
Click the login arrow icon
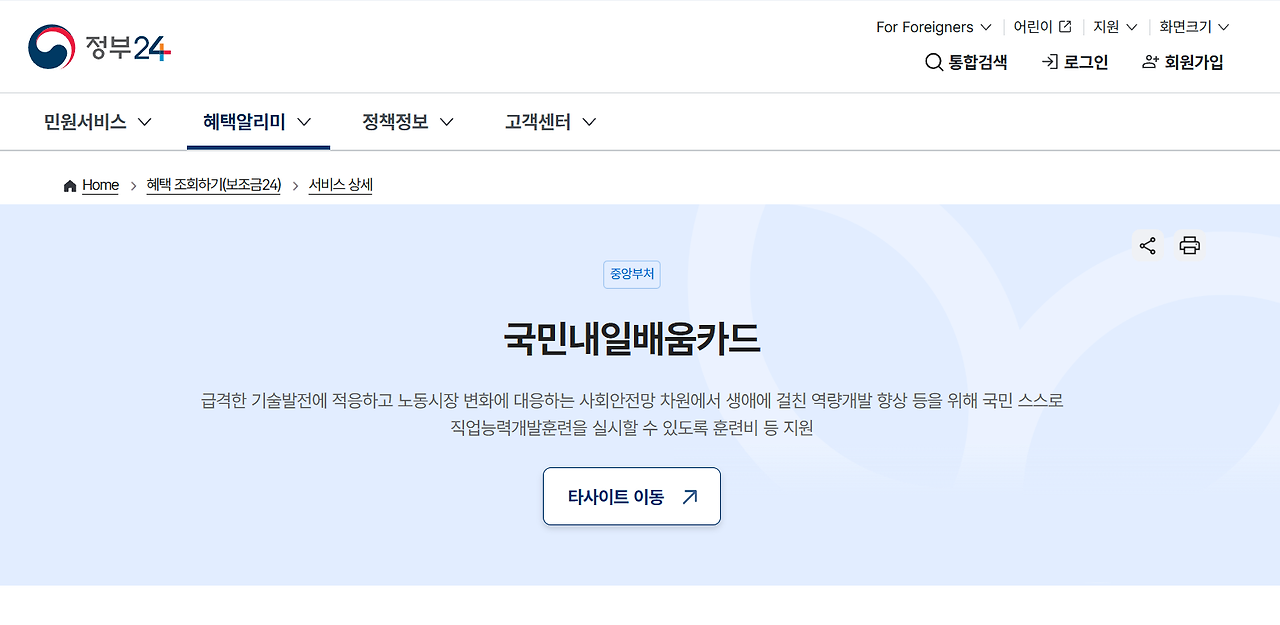pos(1049,62)
